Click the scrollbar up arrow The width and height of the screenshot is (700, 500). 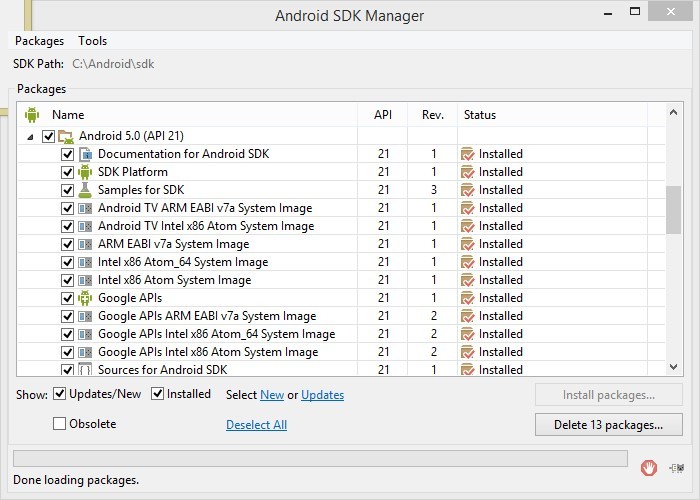(x=673, y=112)
